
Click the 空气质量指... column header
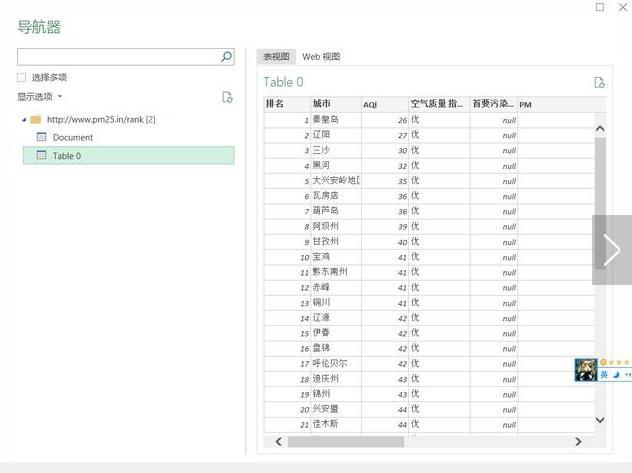pos(439,104)
